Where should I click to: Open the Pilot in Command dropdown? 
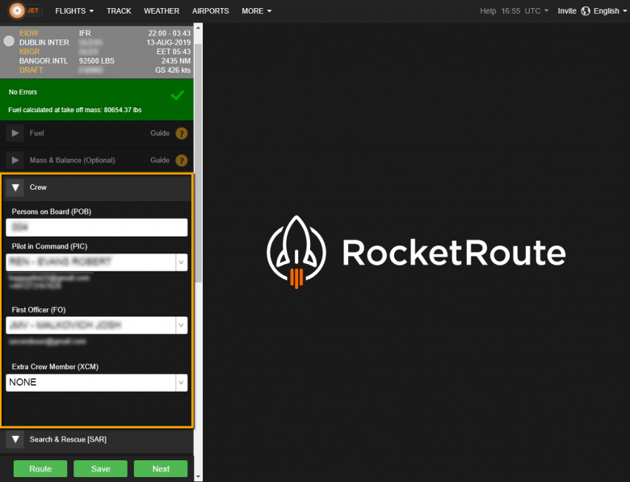coord(181,262)
